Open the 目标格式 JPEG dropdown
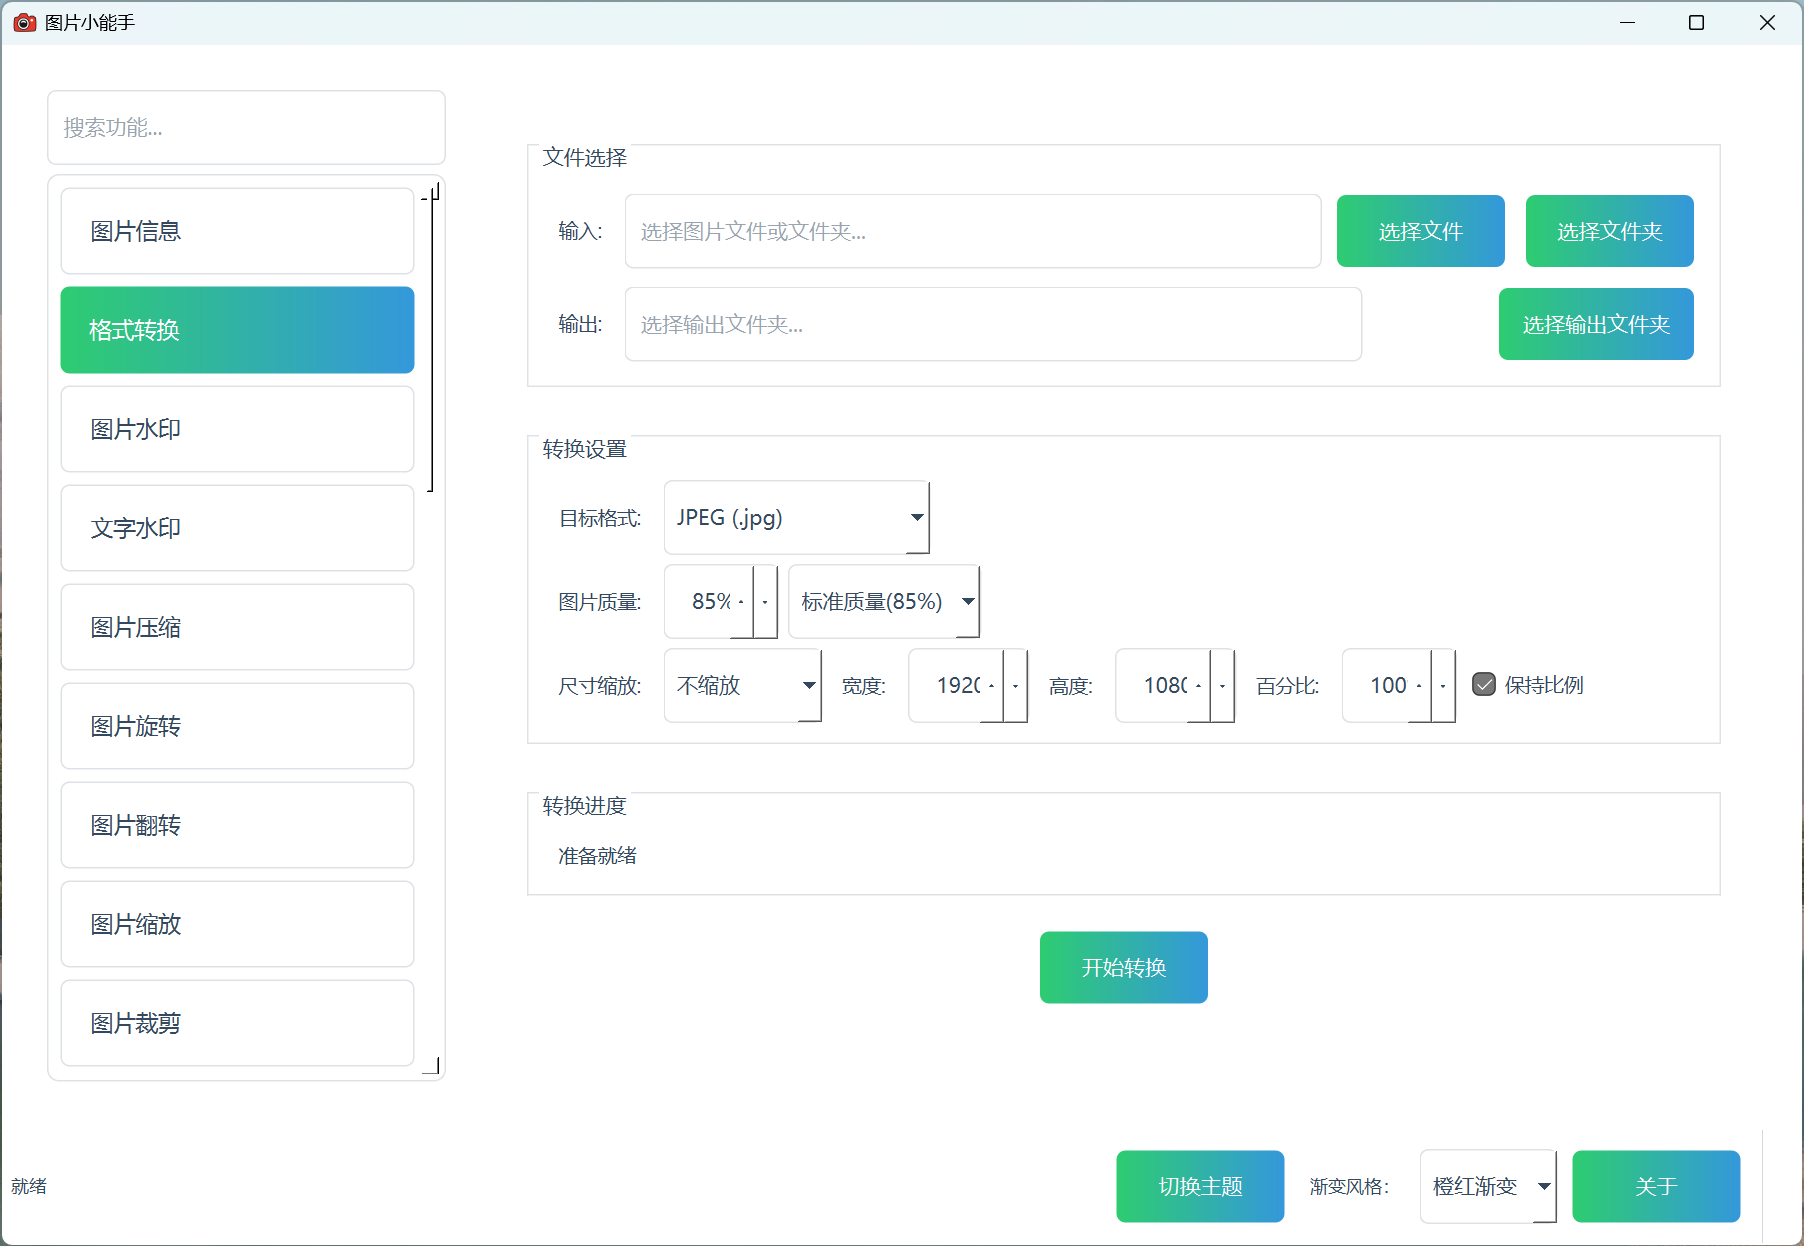This screenshot has height=1246, width=1804. [796, 518]
